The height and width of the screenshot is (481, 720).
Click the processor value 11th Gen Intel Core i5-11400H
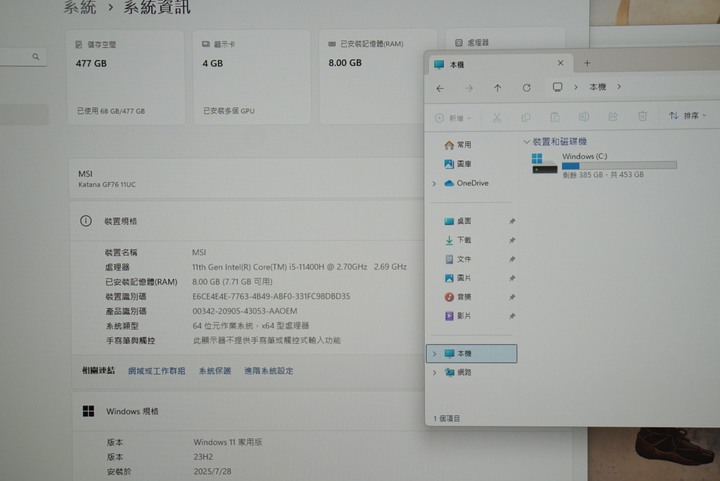[299, 267]
